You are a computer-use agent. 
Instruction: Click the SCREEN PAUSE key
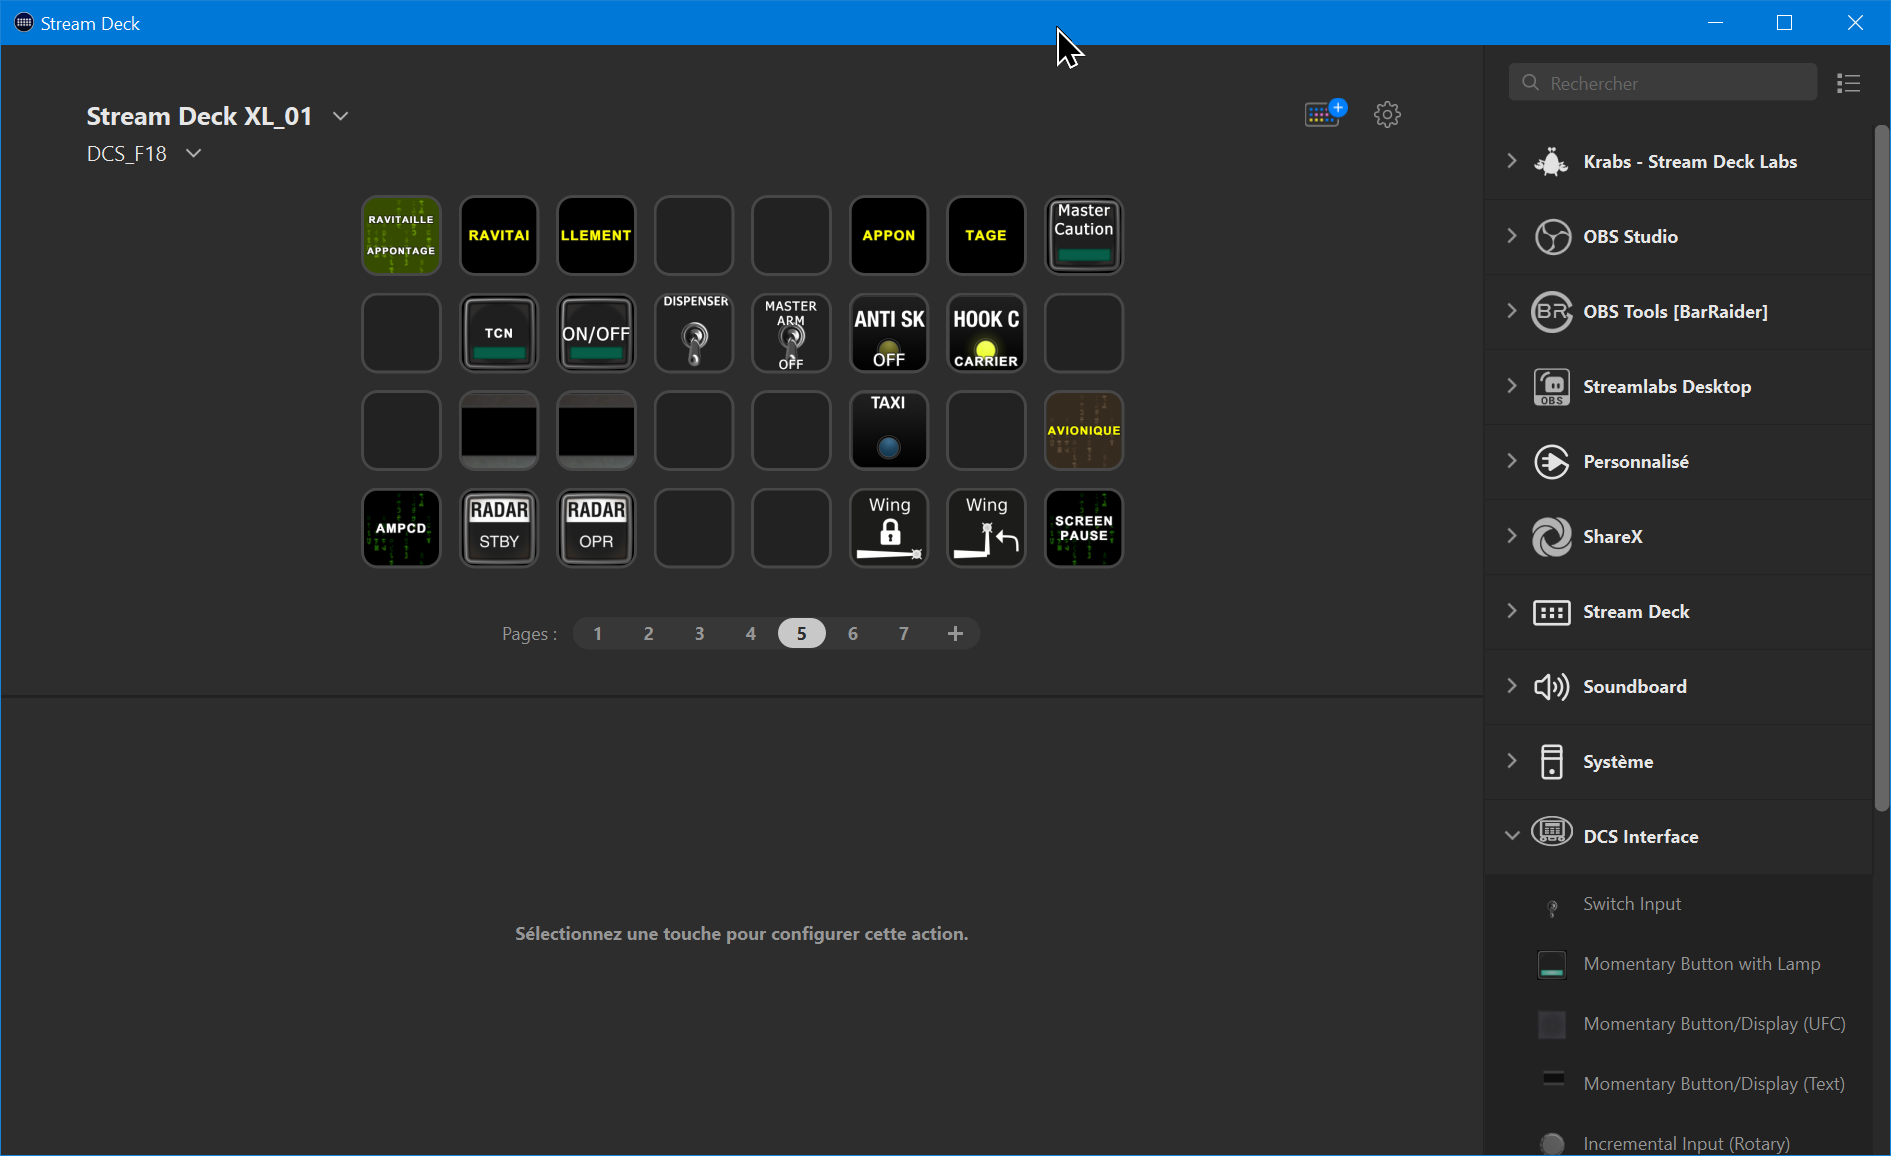(x=1083, y=528)
